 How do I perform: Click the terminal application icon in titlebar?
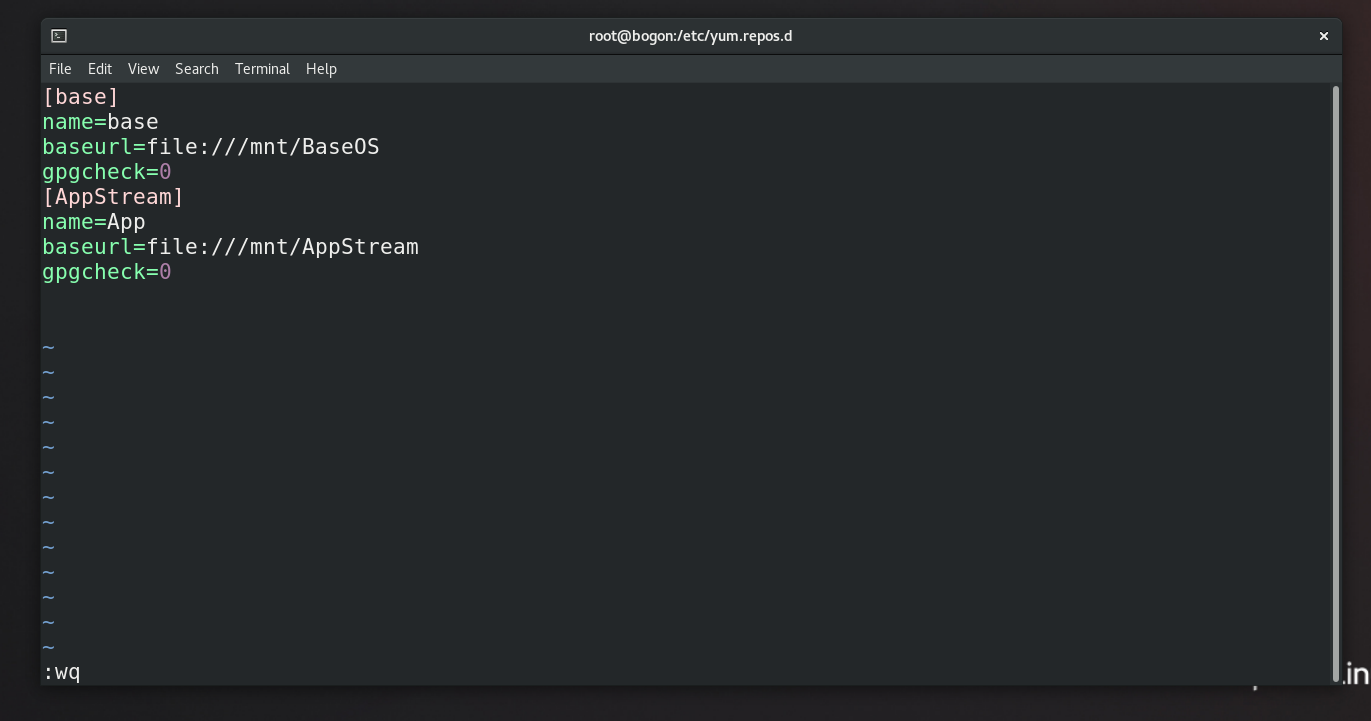click(x=59, y=35)
